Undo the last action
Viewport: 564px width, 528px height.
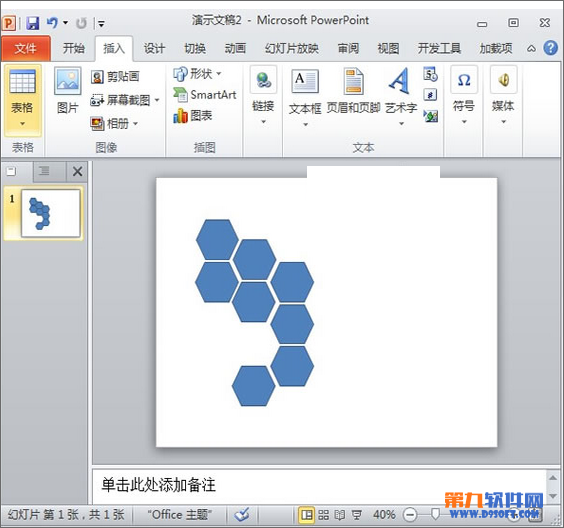tap(52, 23)
